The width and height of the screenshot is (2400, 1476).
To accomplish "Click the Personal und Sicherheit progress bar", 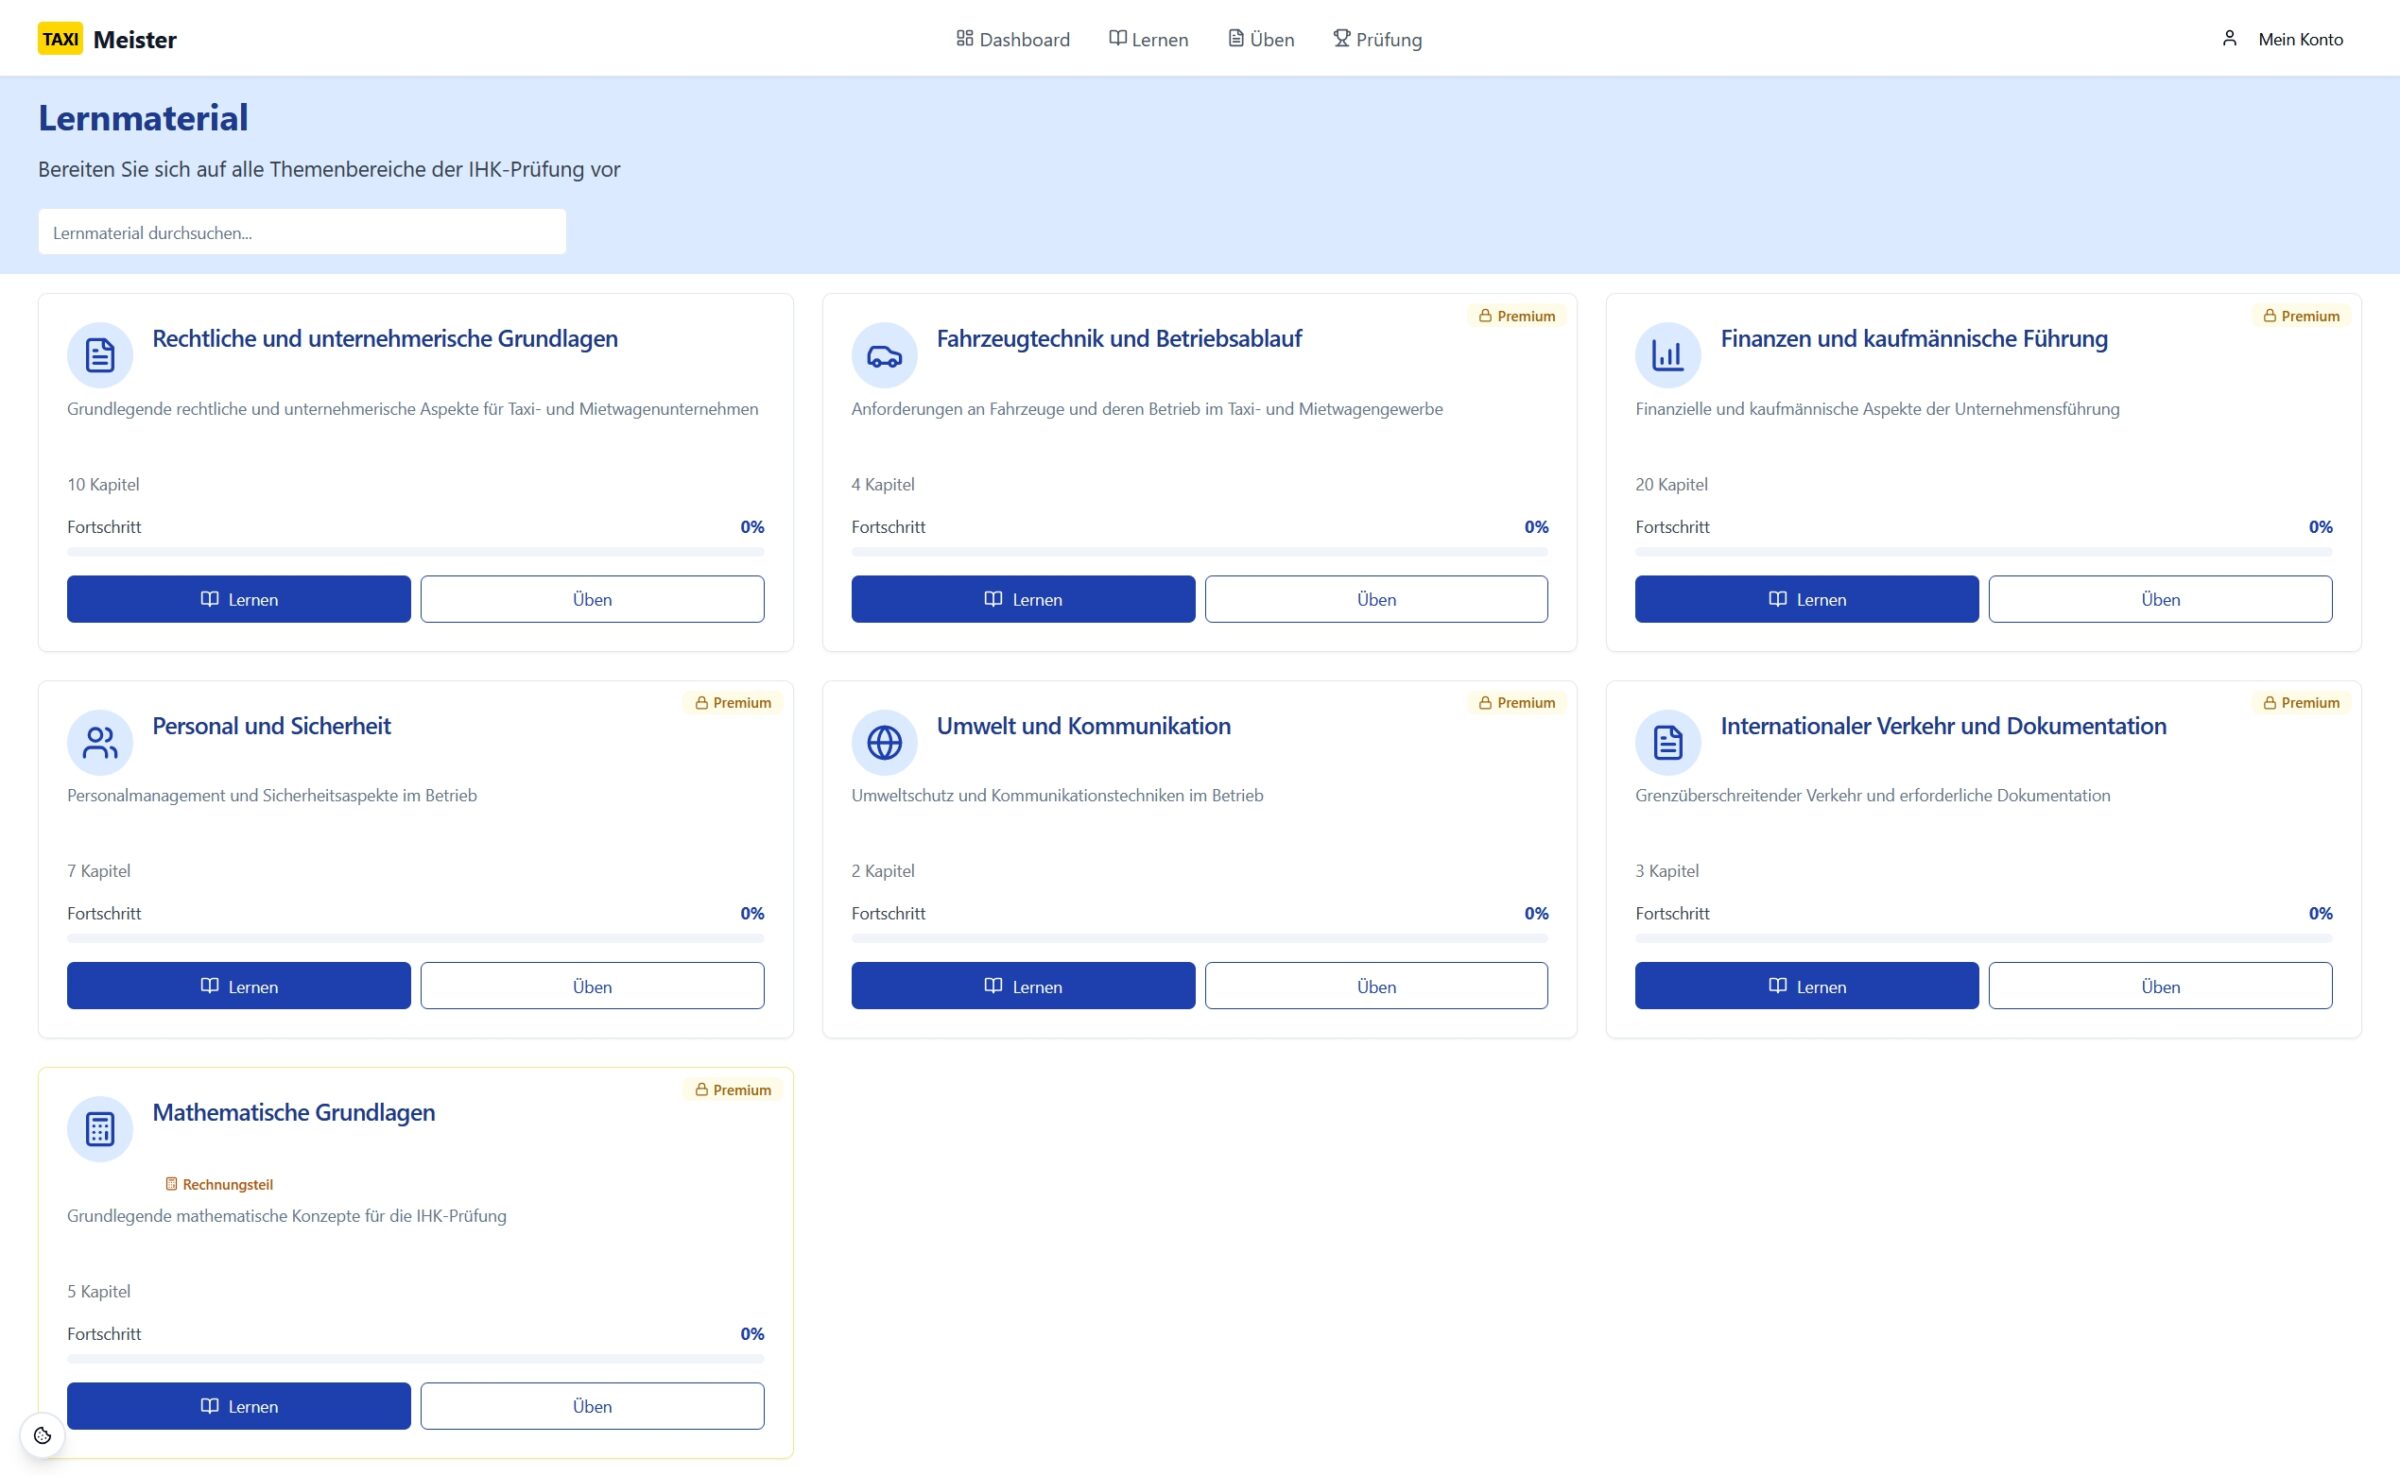I will point(415,938).
